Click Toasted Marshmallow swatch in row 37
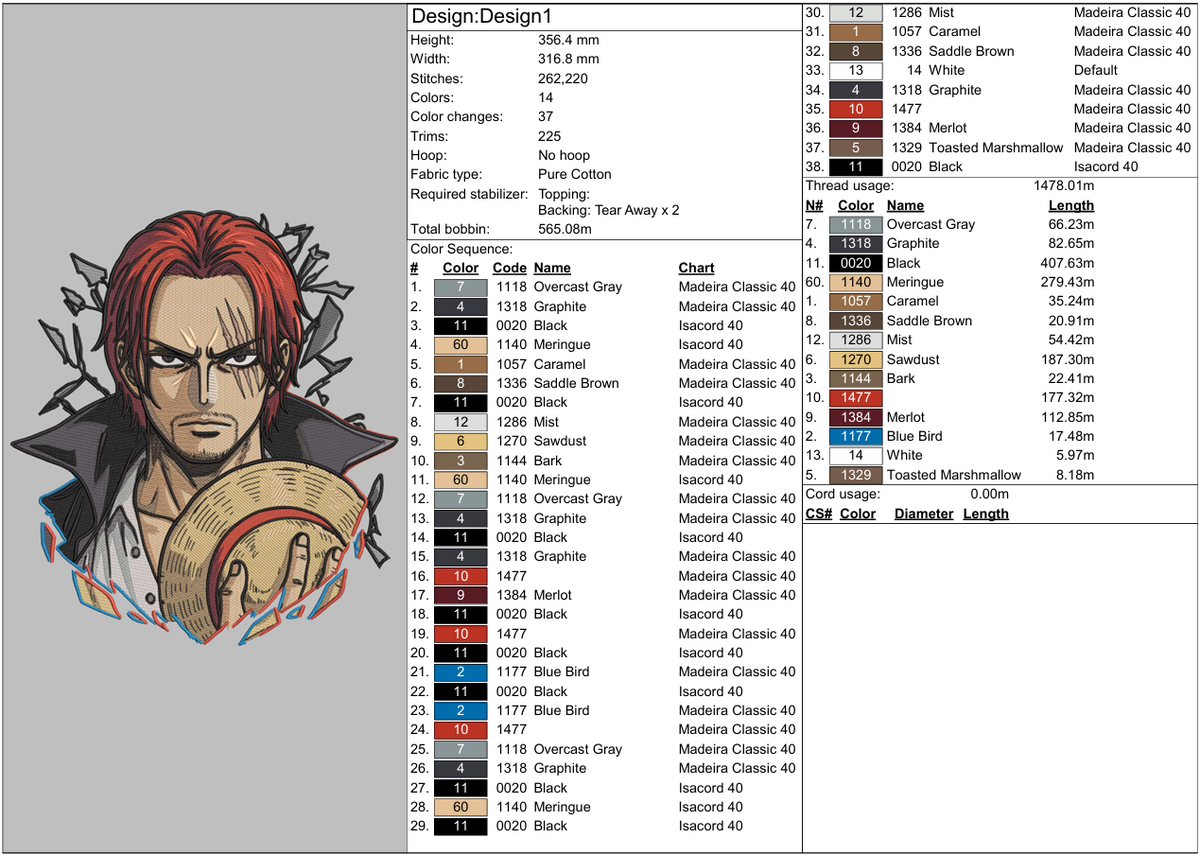Screen dimensions: 1200x855 [x=856, y=147]
